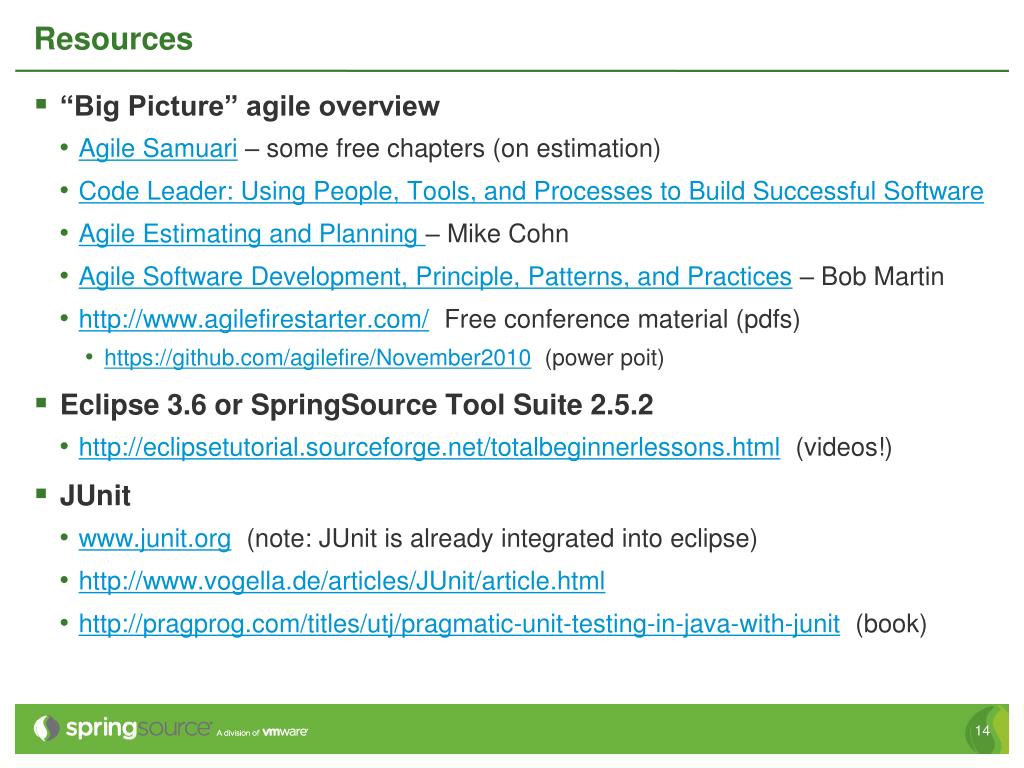Click the SpringSource leaf logo icon

[x=46, y=728]
